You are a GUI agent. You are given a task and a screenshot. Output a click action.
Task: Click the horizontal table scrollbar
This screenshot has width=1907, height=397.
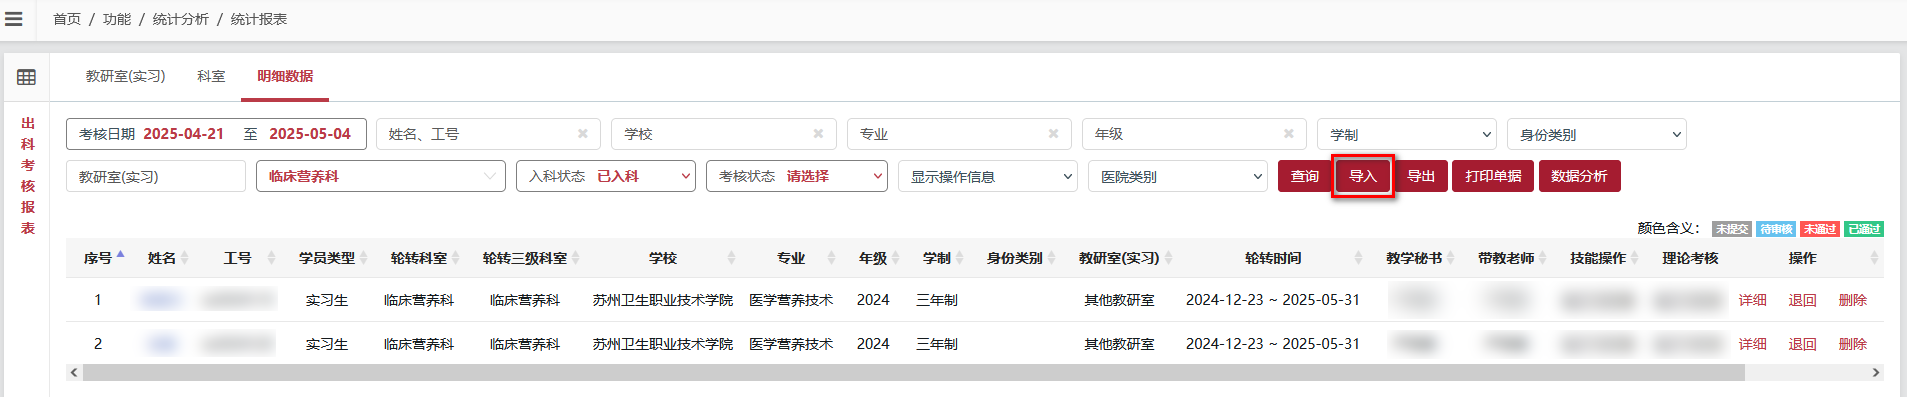tap(913, 373)
